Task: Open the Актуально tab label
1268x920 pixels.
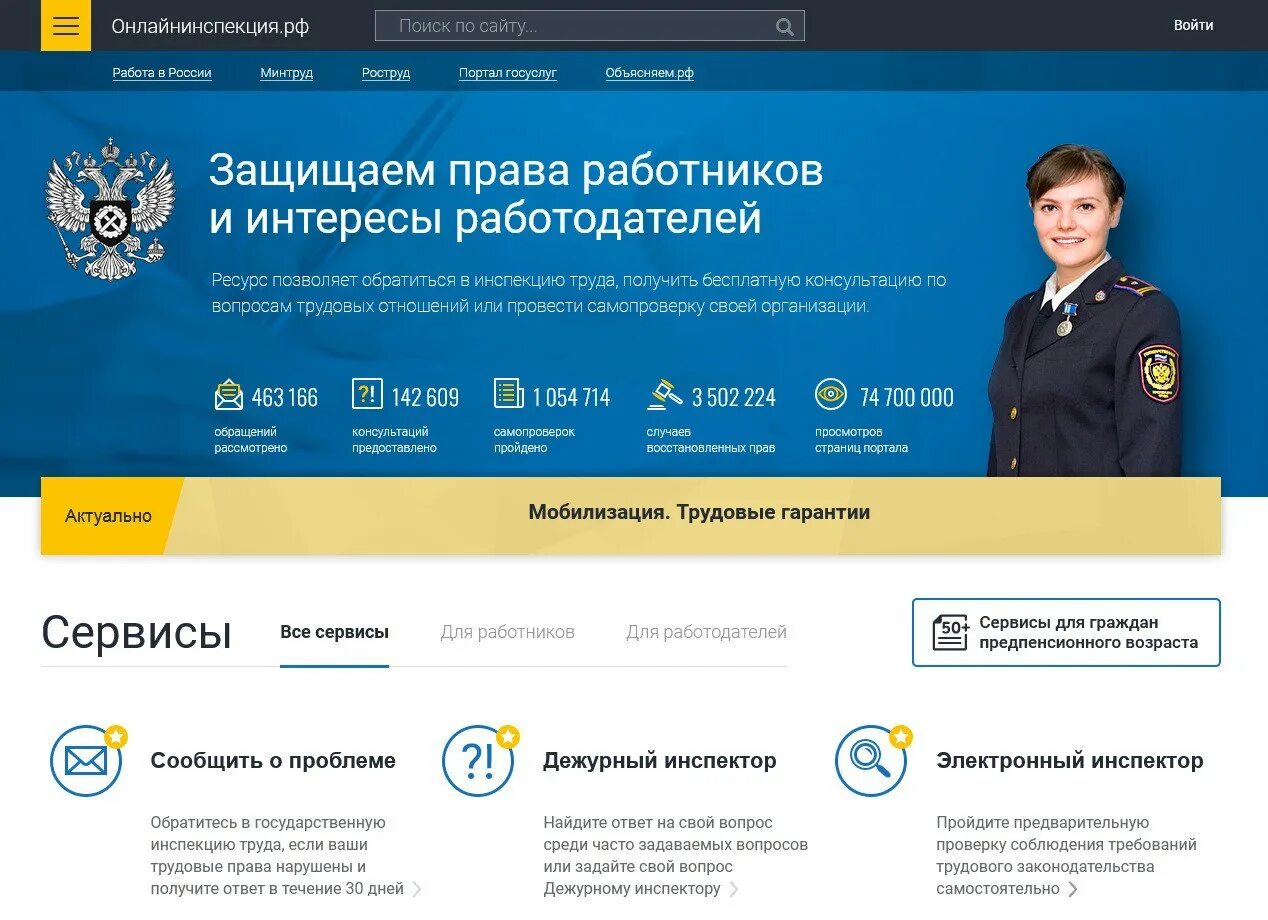Action: pyautogui.click(x=109, y=516)
